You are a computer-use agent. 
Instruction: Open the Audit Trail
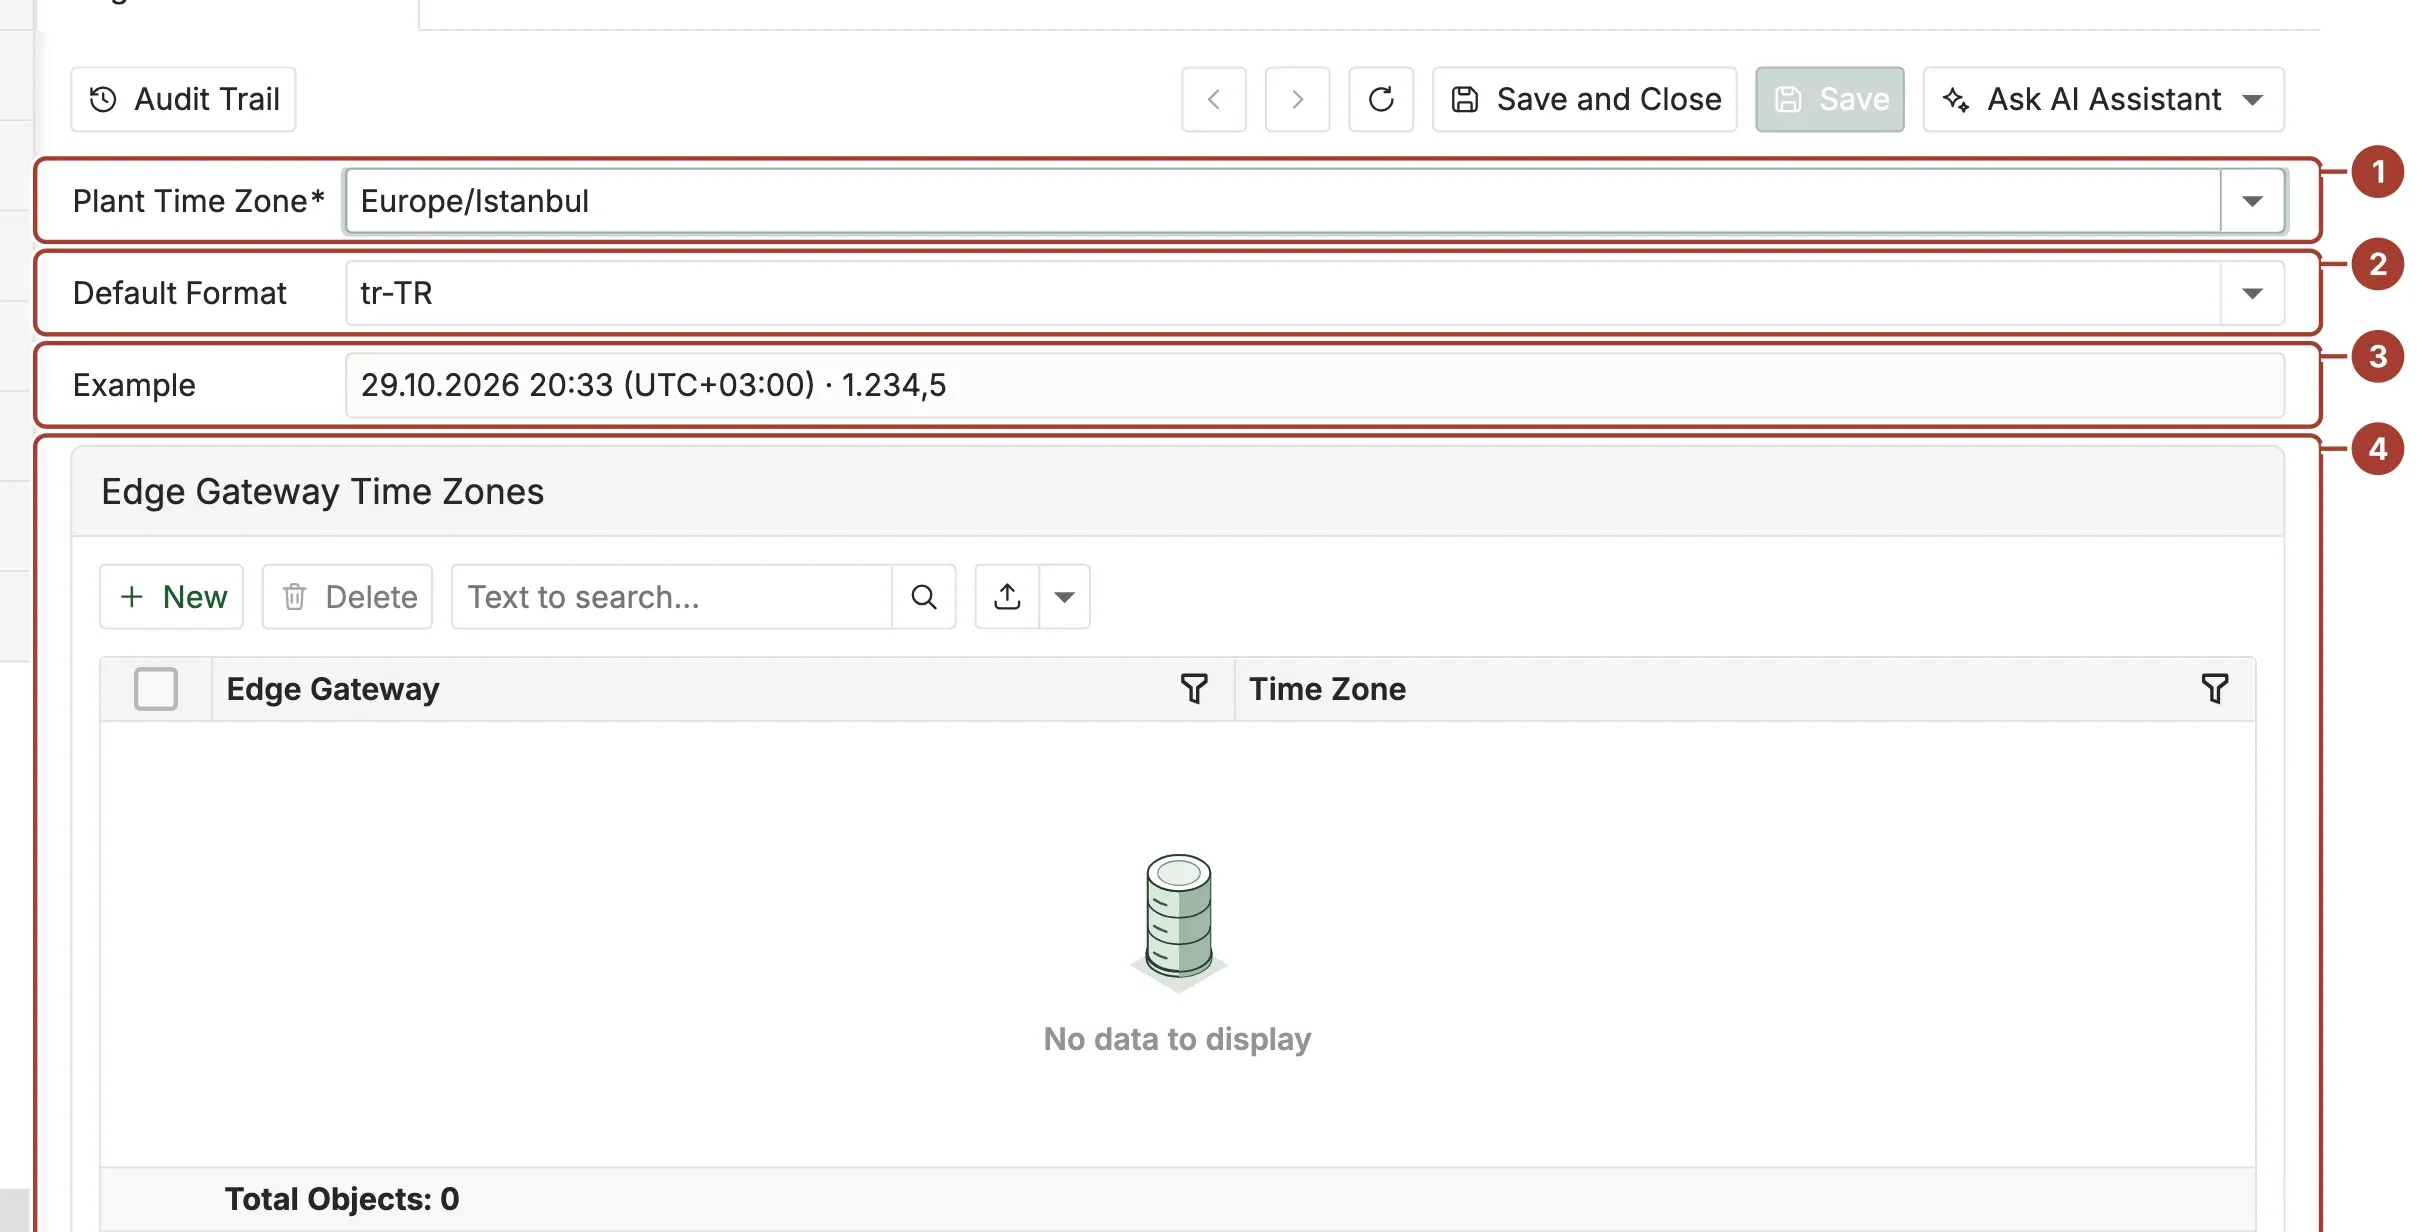pyautogui.click(x=183, y=99)
